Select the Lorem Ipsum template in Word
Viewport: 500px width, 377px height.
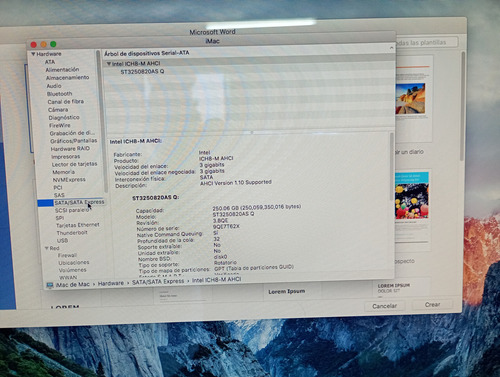[x=287, y=292]
